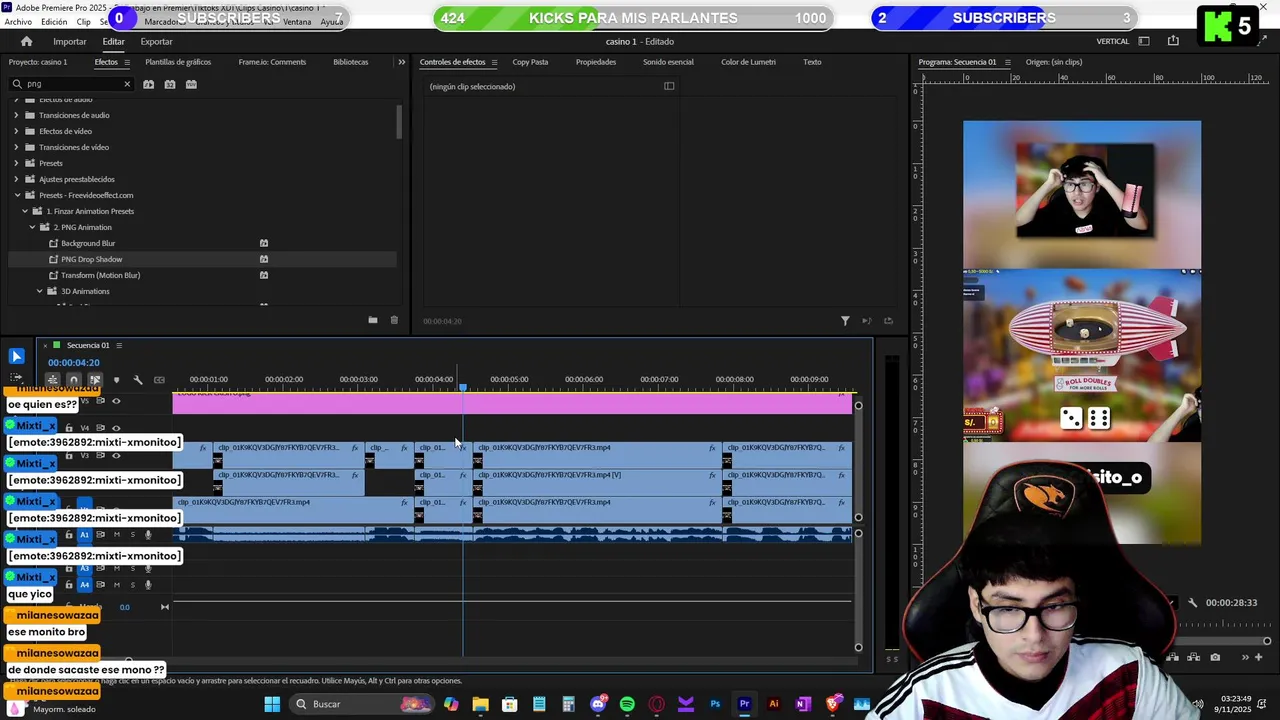Expand Efectos de vídeo folder

[16, 131]
